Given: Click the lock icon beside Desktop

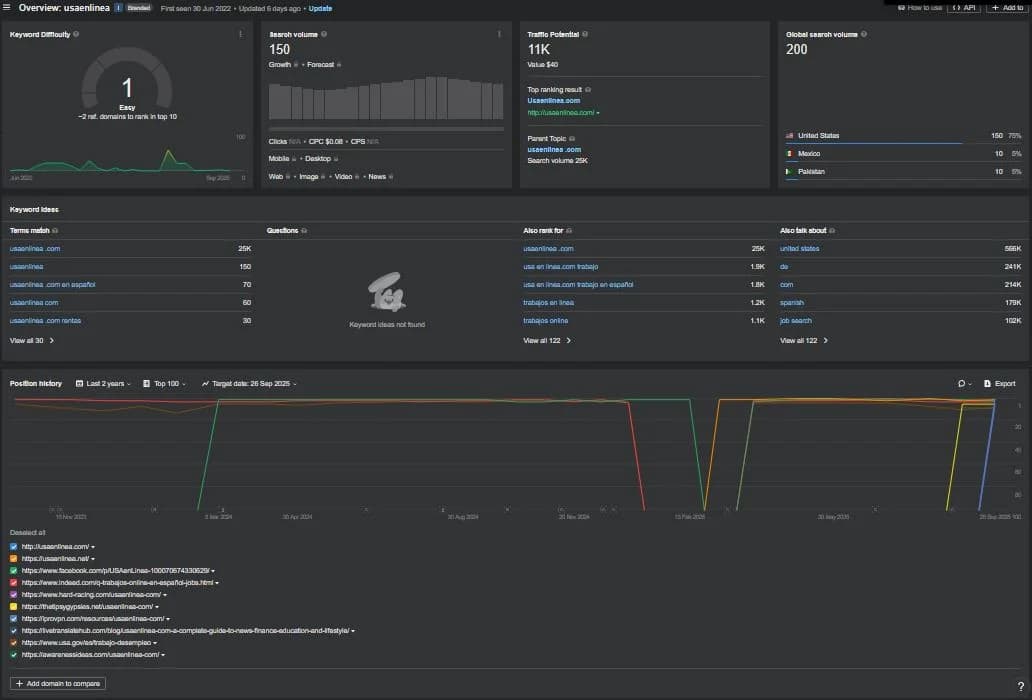Looking at the screenshot, I should [x=336, y=159].
